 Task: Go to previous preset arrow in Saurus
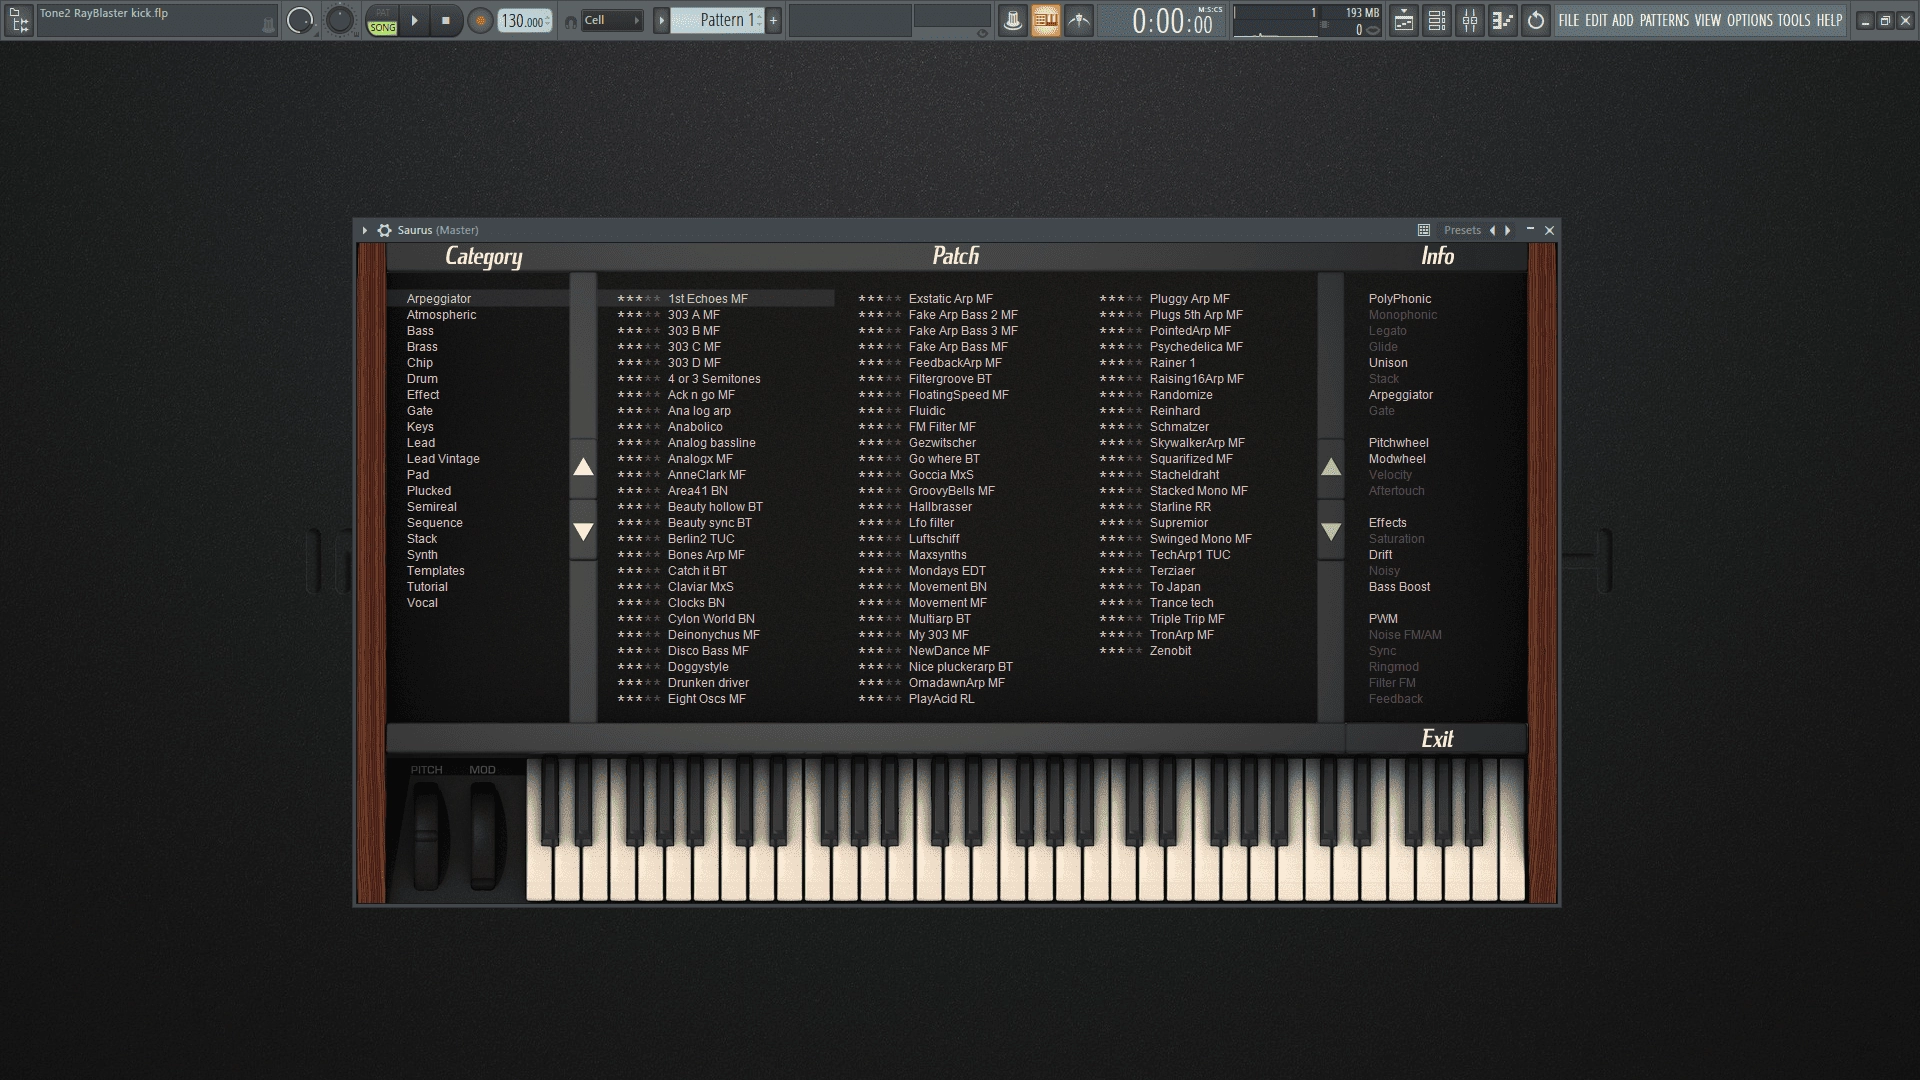(1493, 230)
